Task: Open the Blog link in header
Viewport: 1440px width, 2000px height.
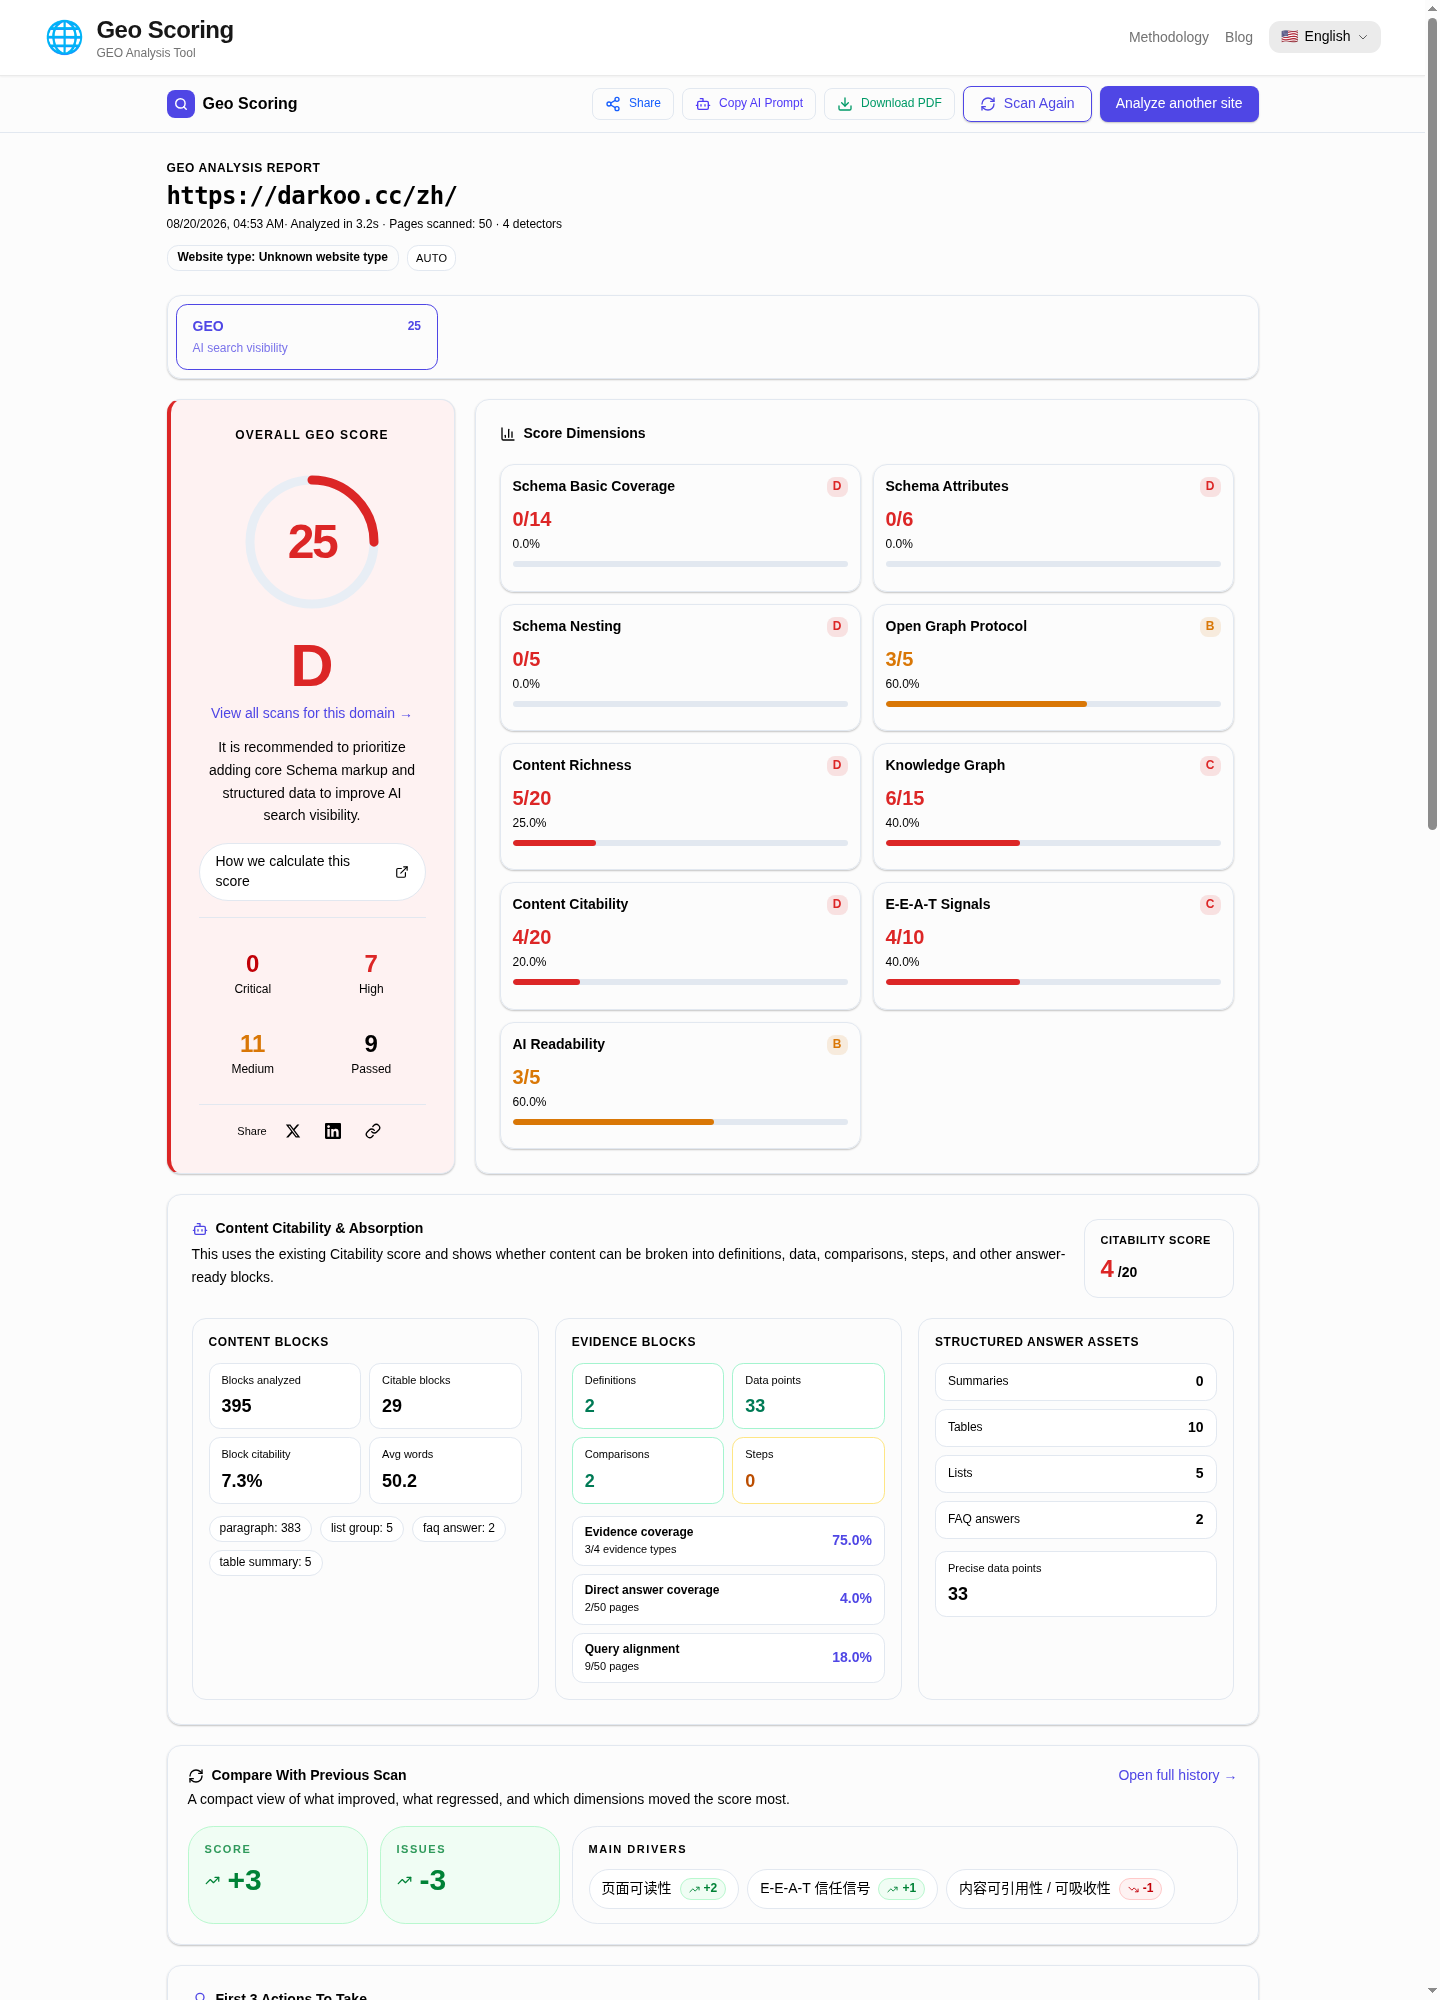Action: 1239,37
